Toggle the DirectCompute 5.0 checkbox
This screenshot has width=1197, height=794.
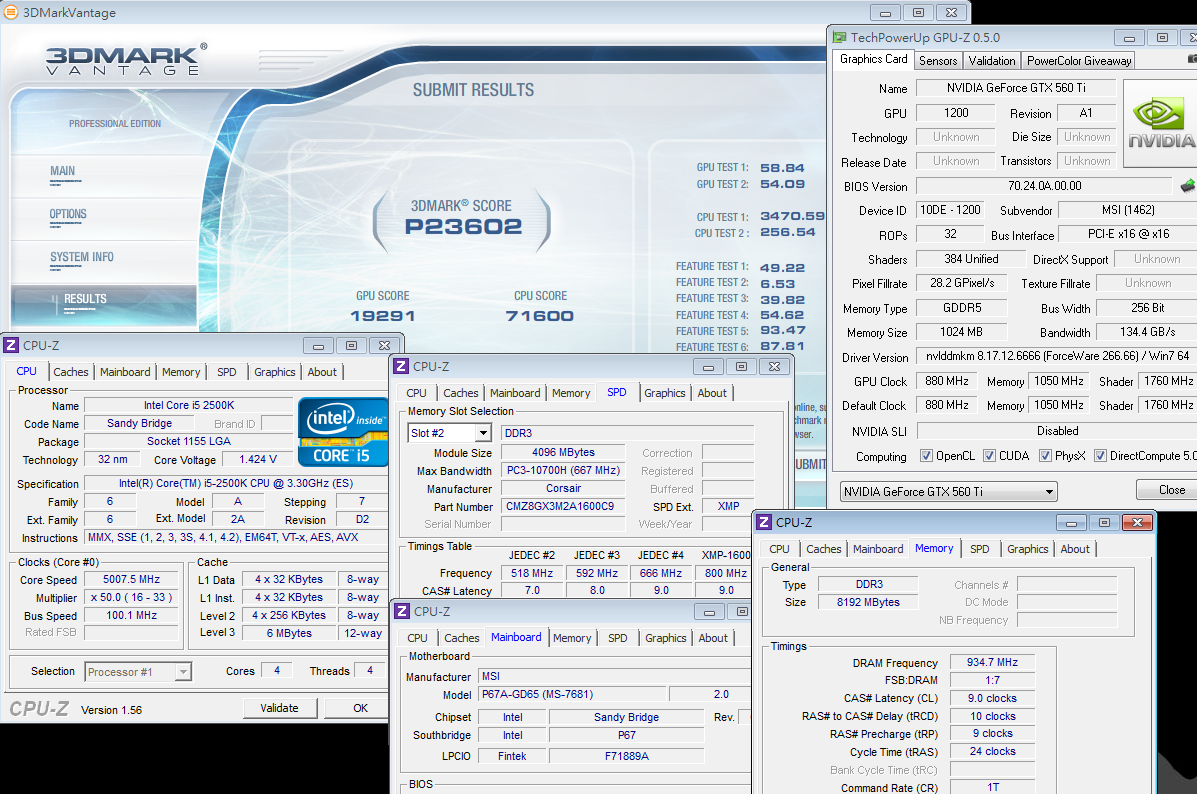click(x=1101, y=456)
